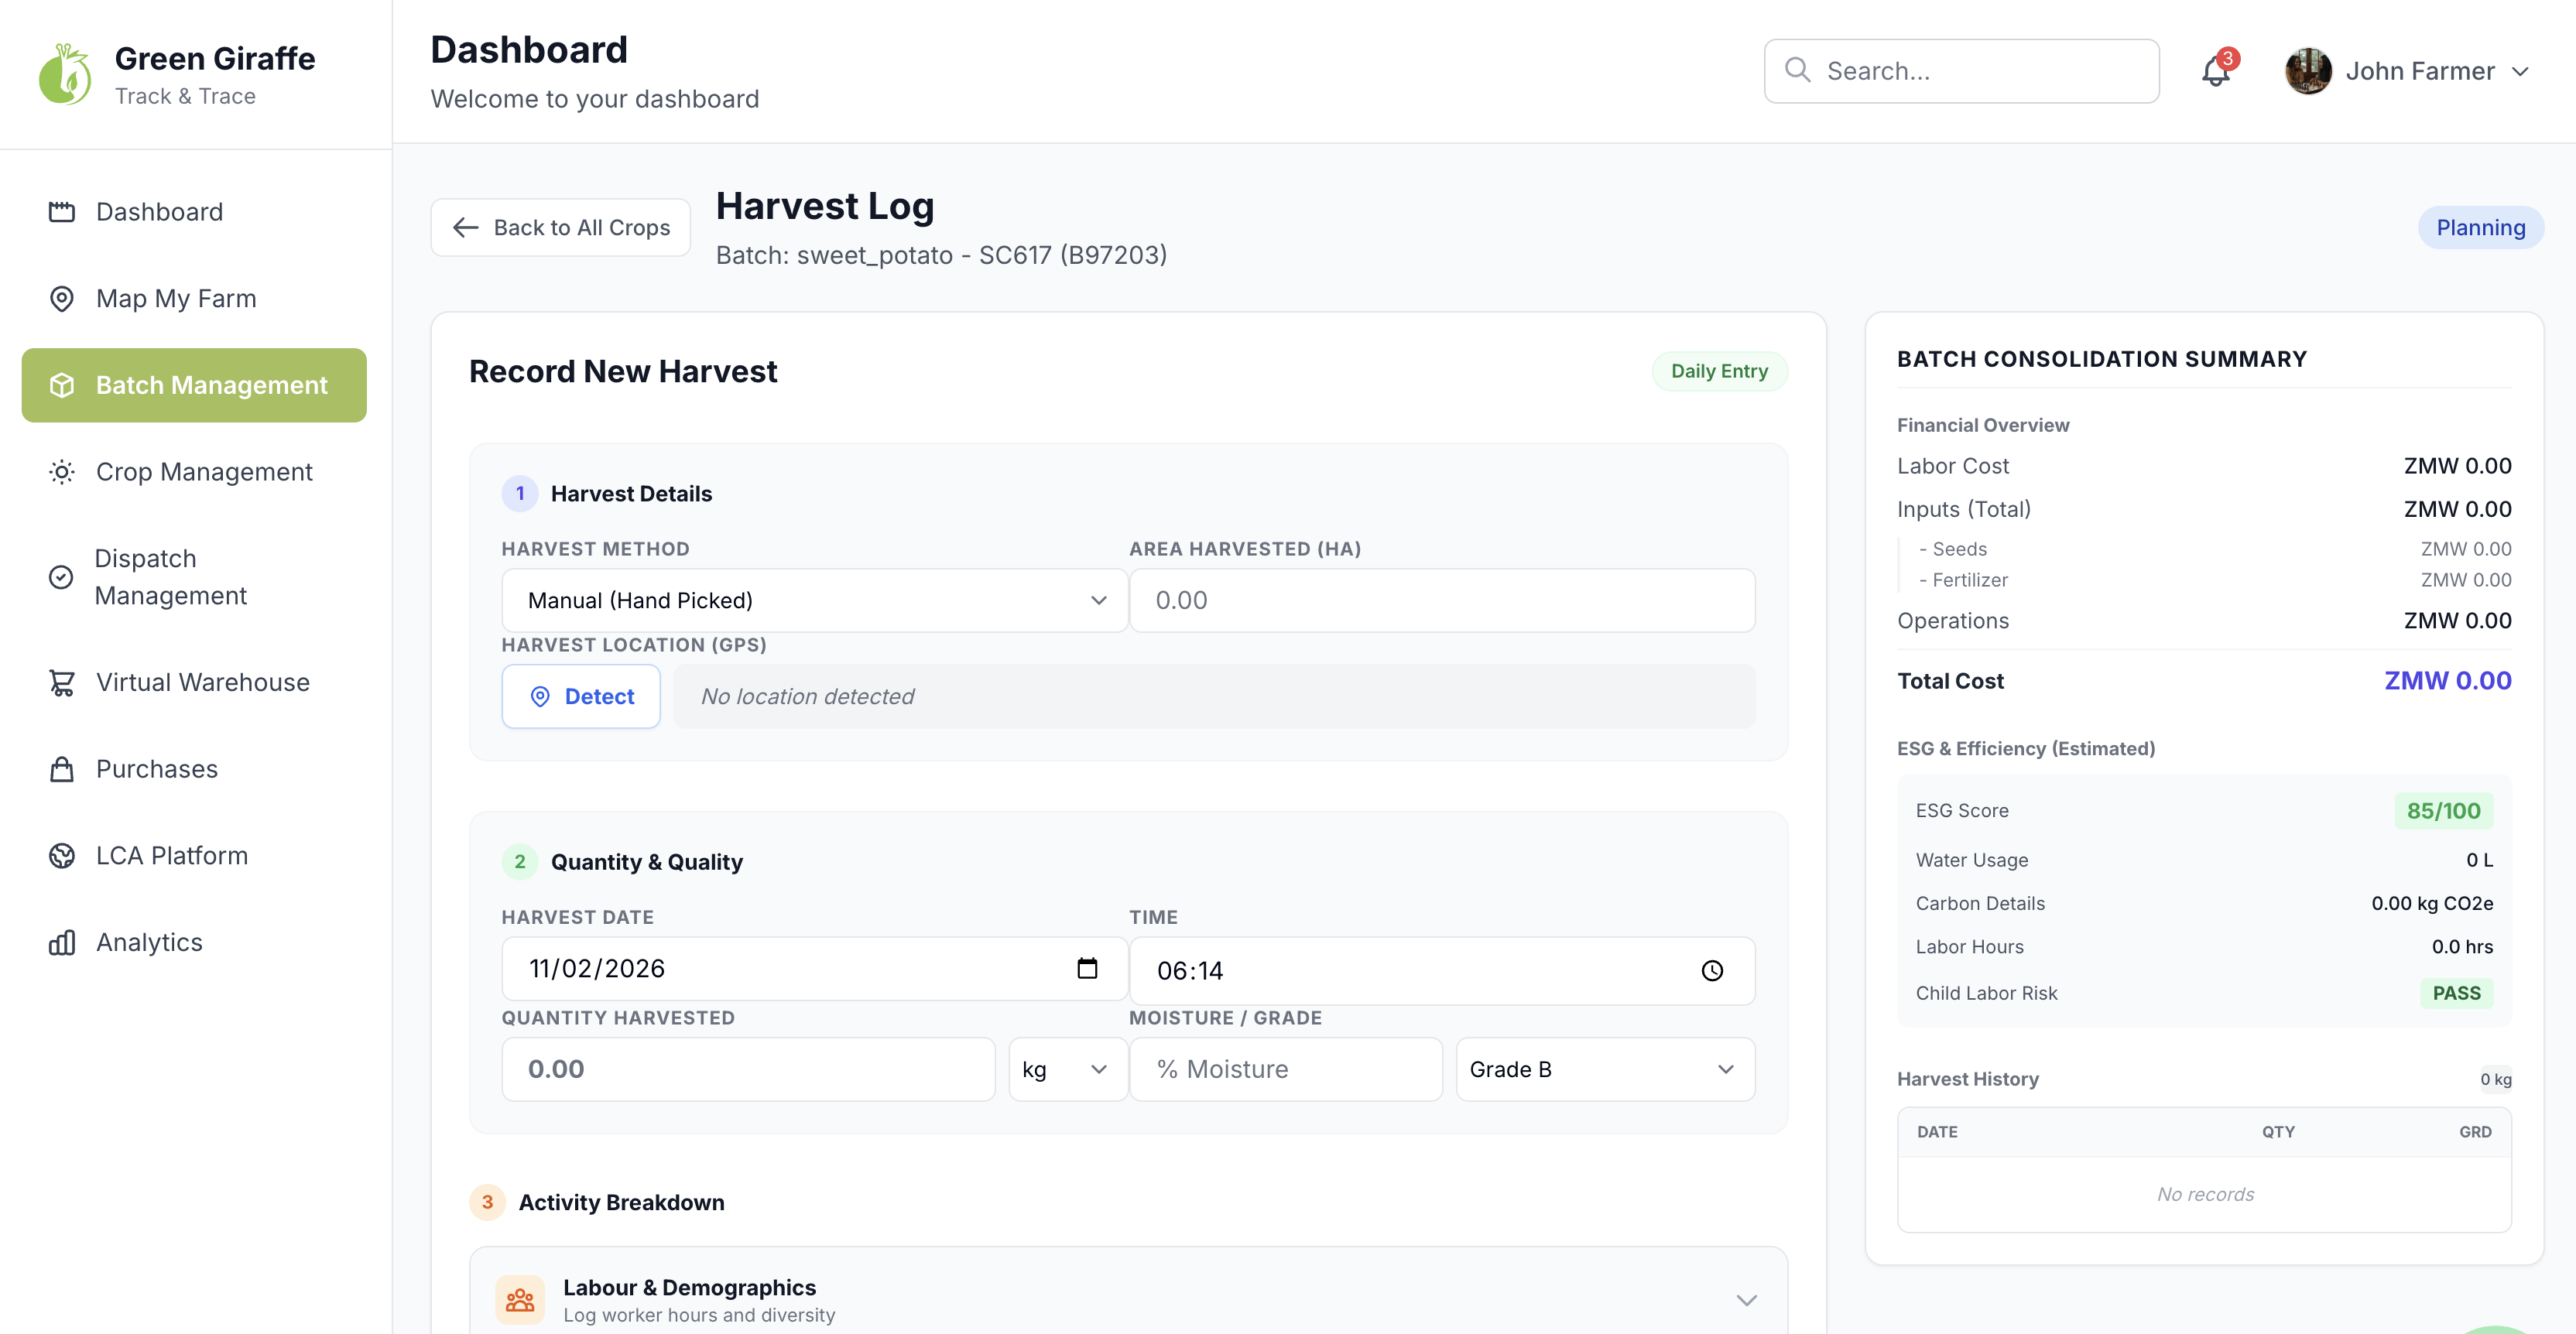Click the GPS pin icon in Detect button

pyautogui.click(x=540, y=697)
